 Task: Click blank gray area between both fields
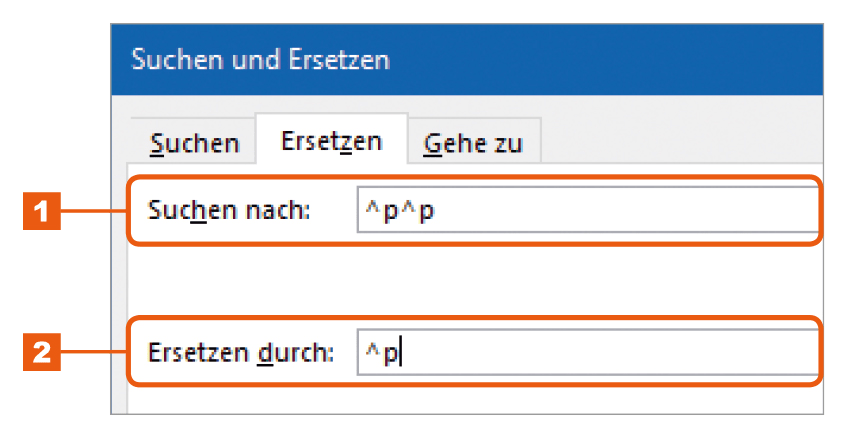(x=472, y=281)
